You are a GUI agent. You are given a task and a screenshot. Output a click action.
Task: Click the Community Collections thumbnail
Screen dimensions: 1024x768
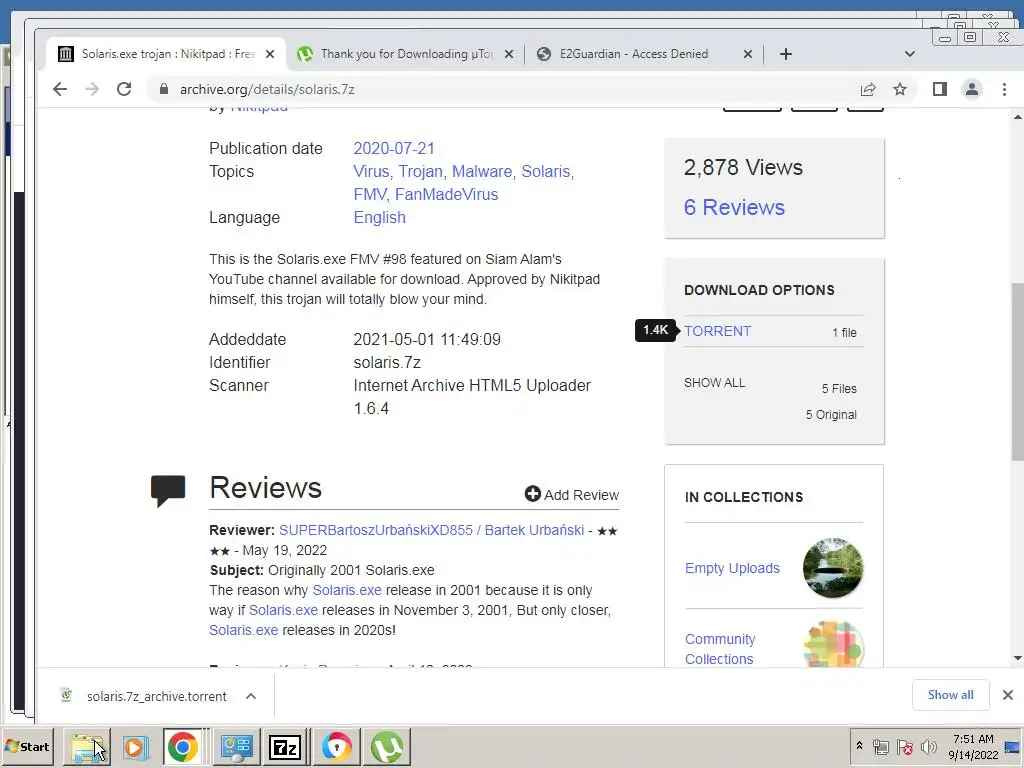(833, 644)
